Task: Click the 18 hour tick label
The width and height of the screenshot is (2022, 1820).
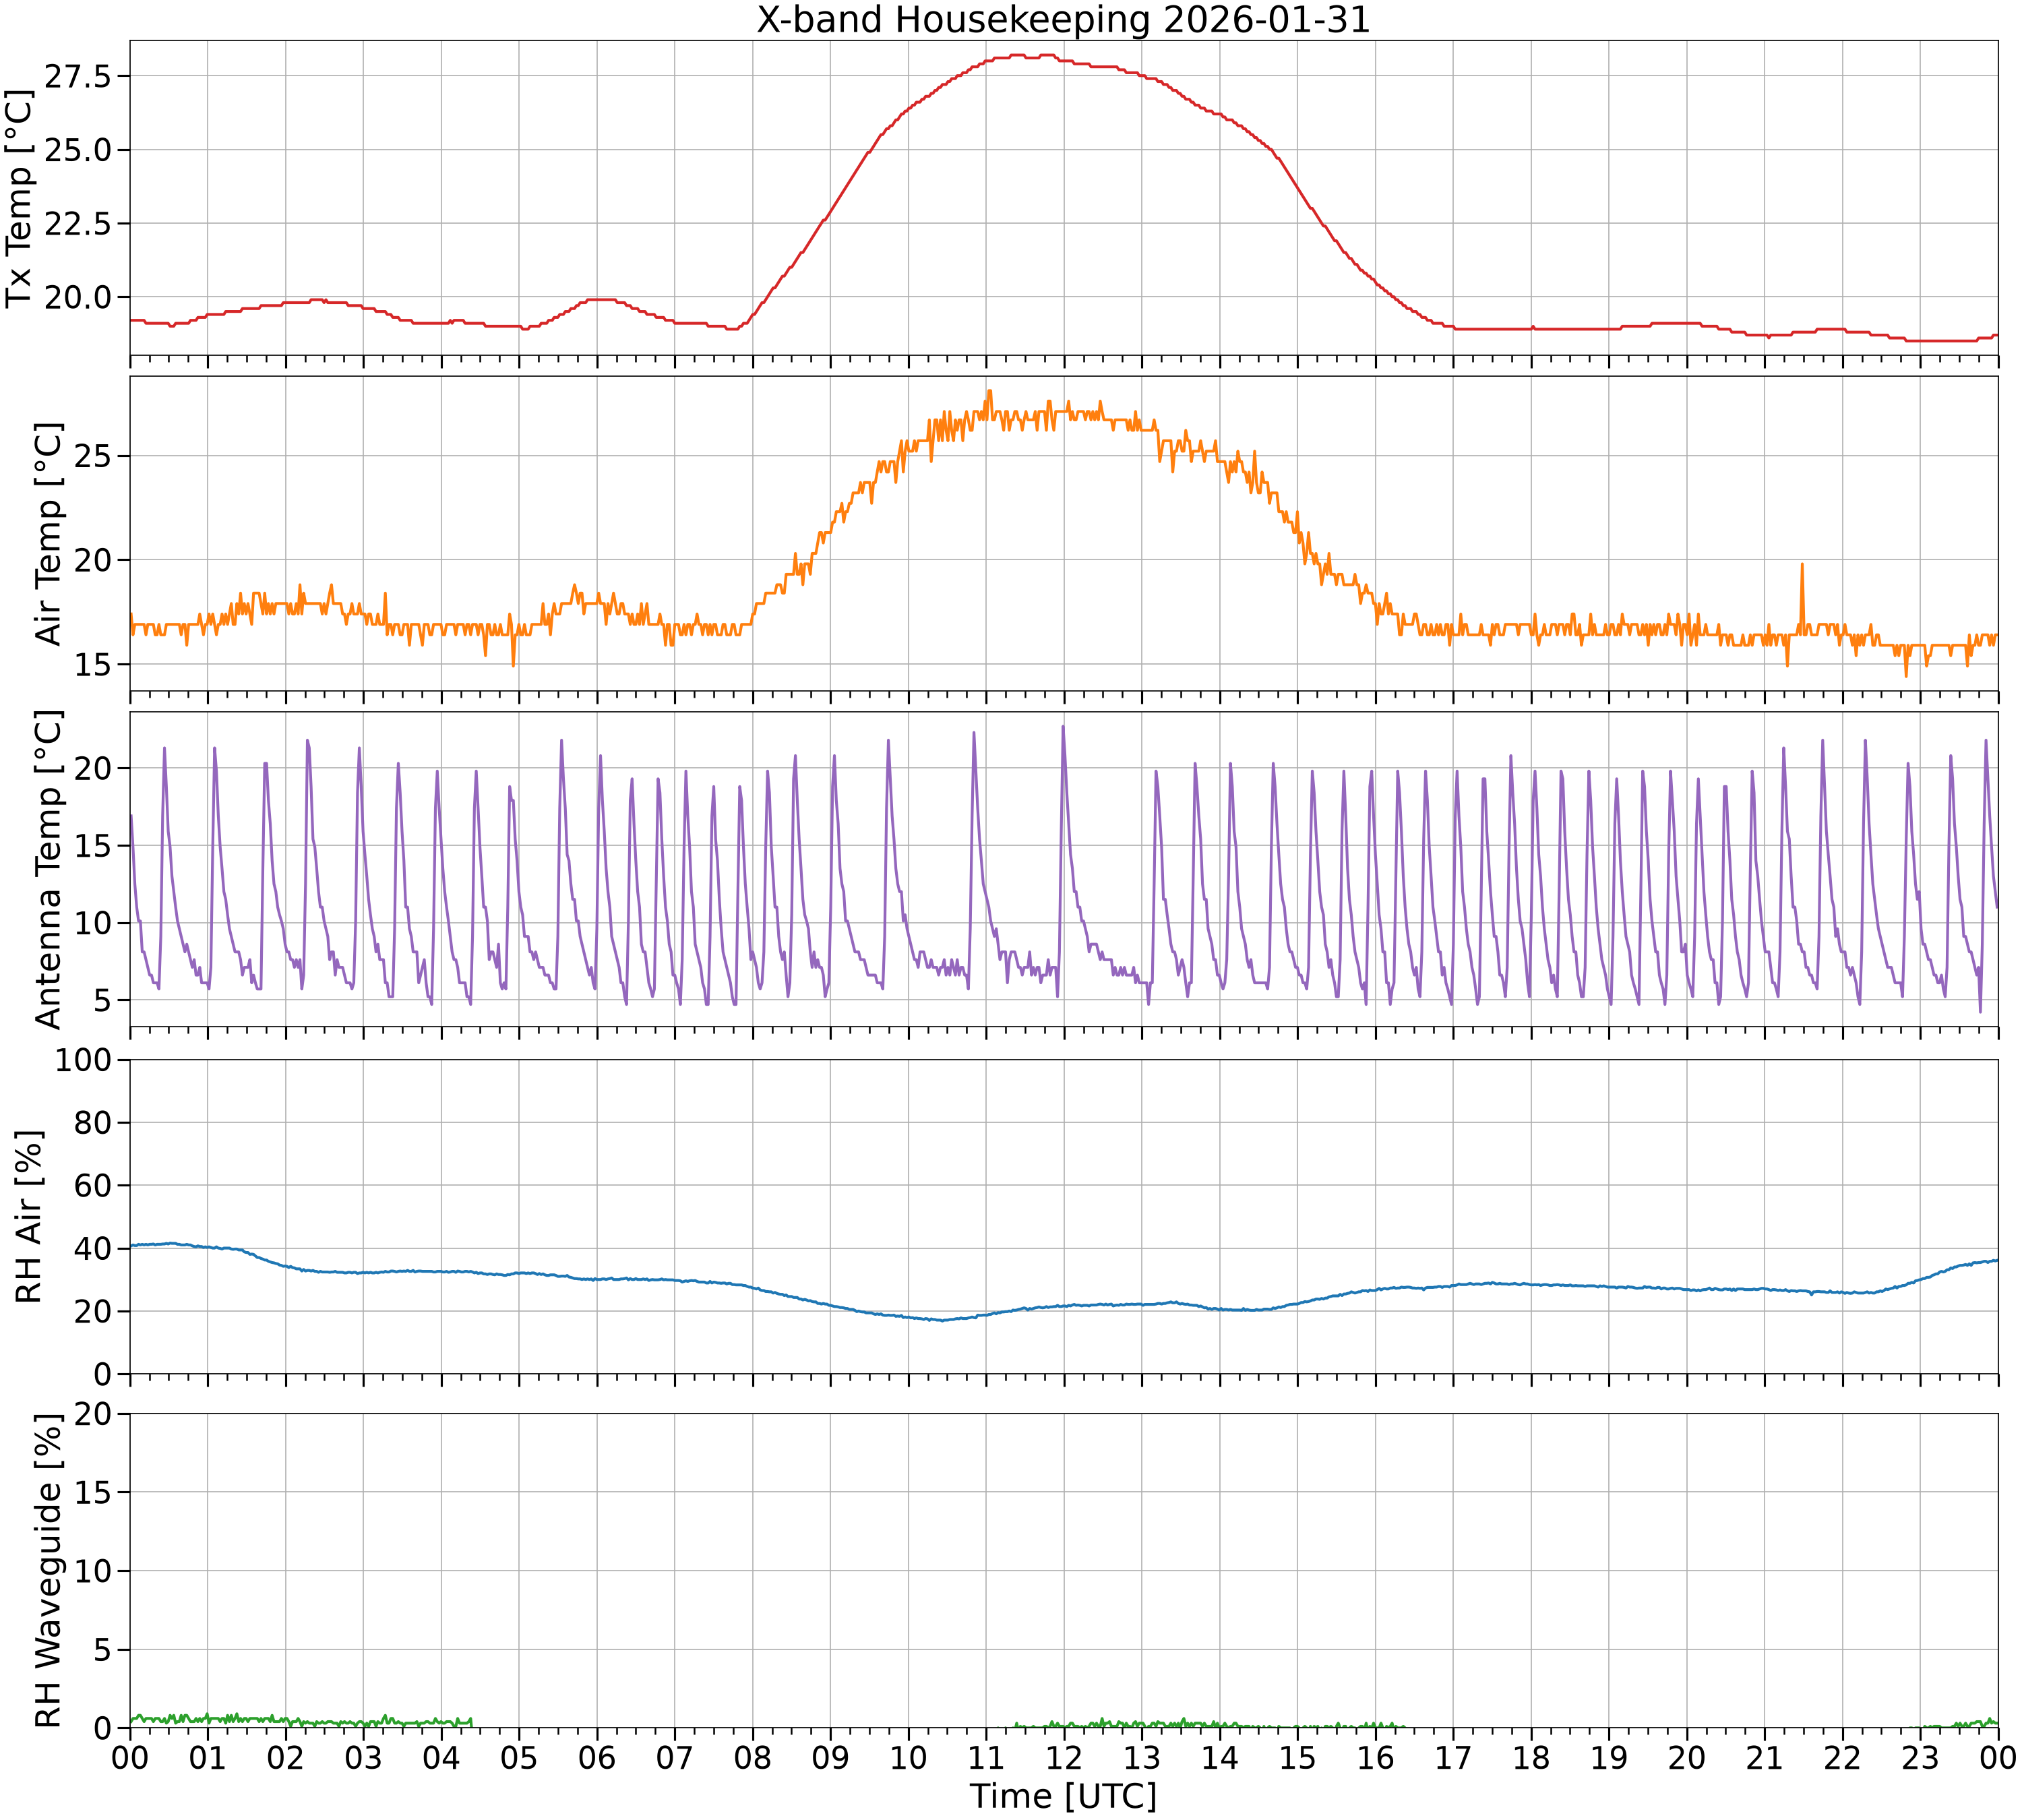Action: click(1531, 1757)
